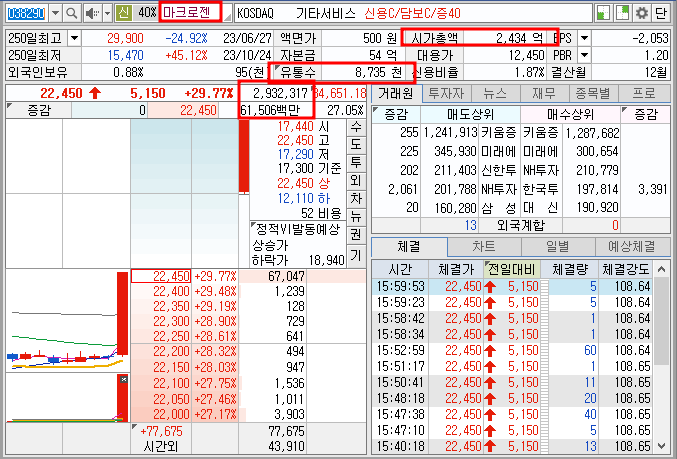Open the dropdown arrow next to speaker
Viewport: 677px width, 459px height.
pos(108,13)
